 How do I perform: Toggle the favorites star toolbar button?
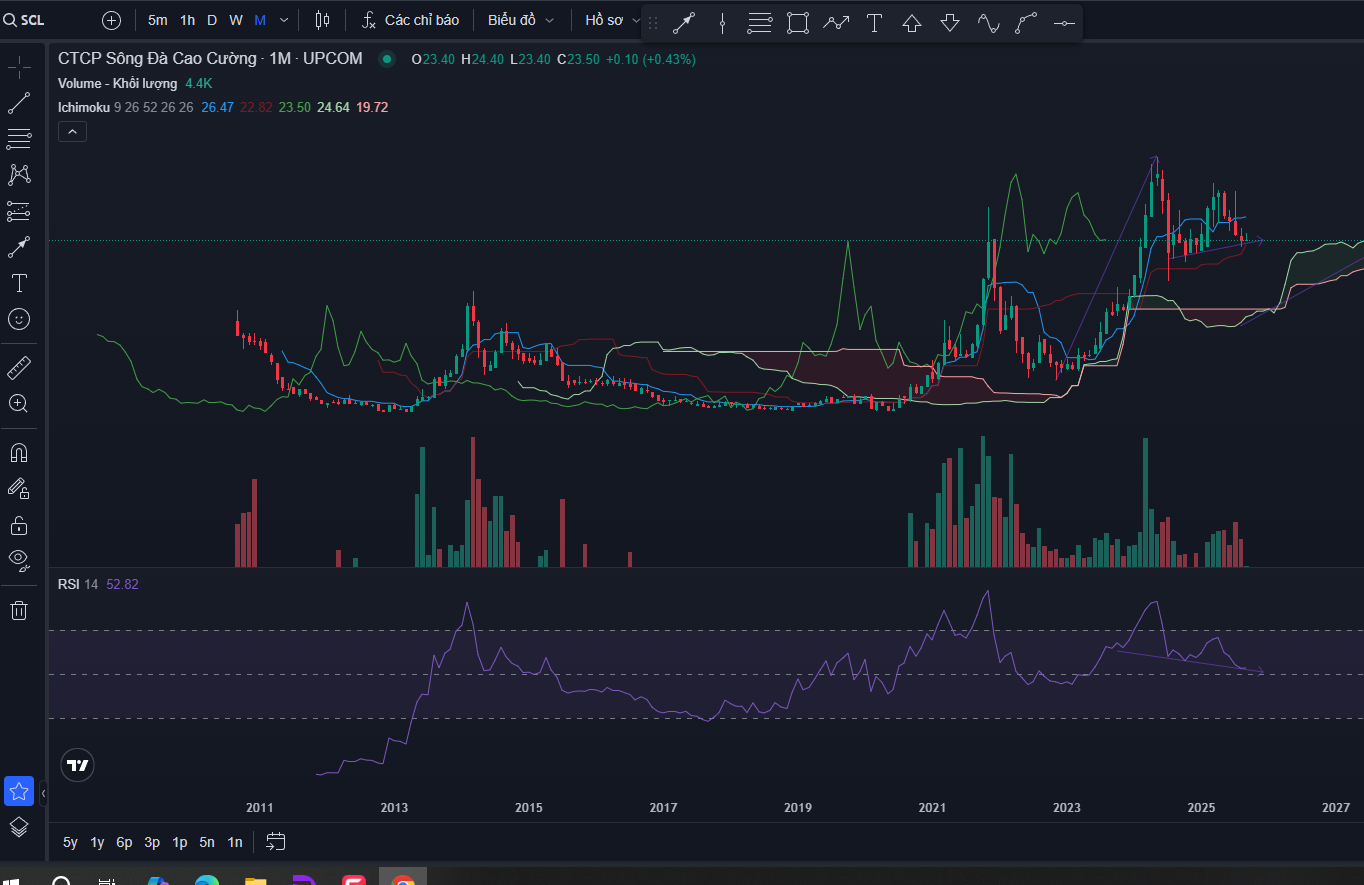19,792
